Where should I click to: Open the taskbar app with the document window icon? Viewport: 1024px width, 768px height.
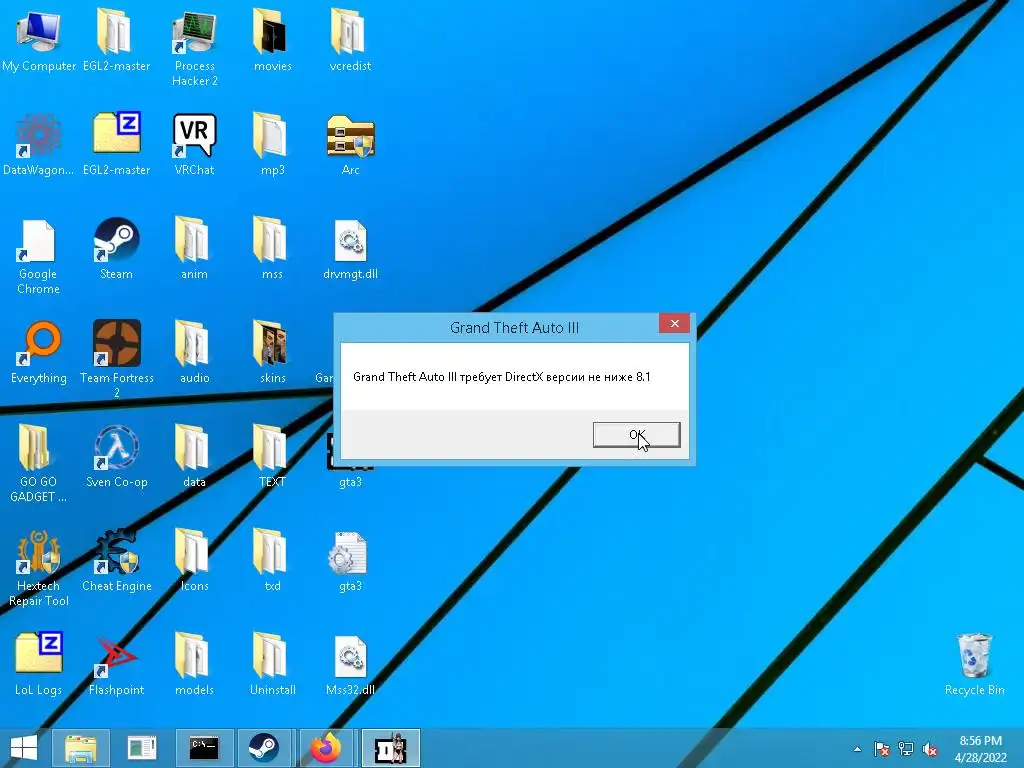[142, 748]
